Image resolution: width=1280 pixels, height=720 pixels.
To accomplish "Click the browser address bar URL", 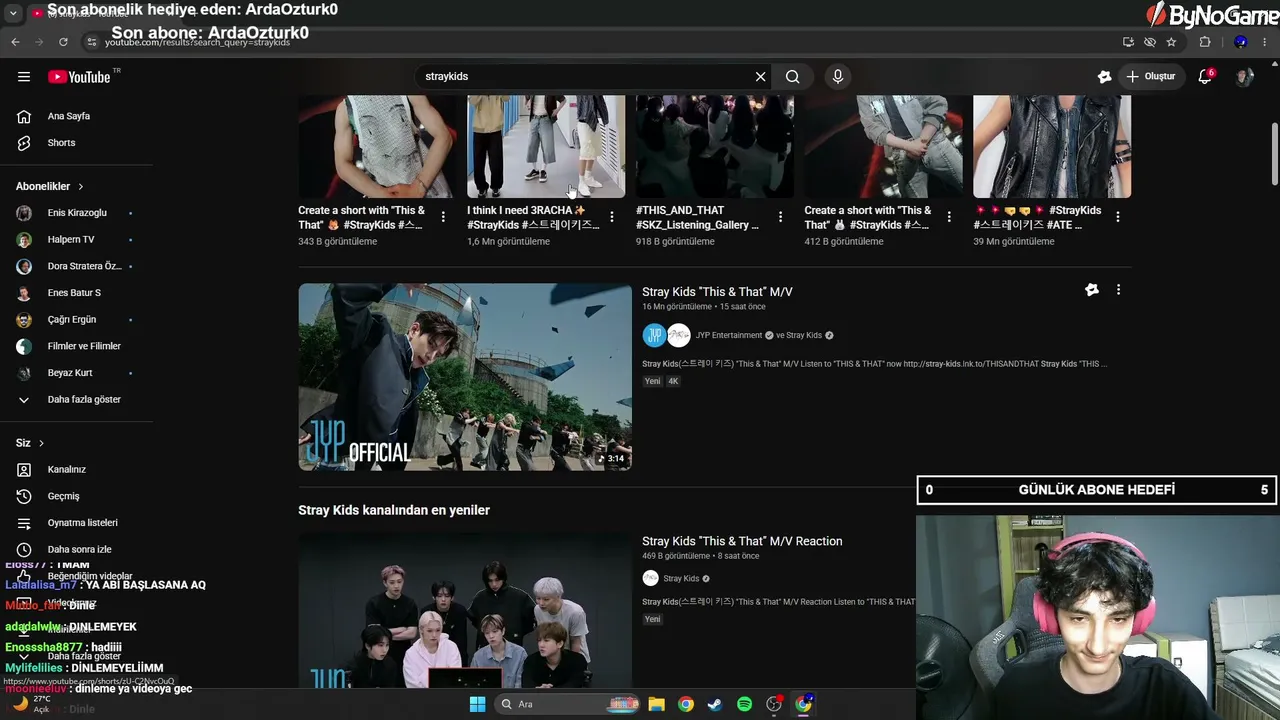I will 198,43.
